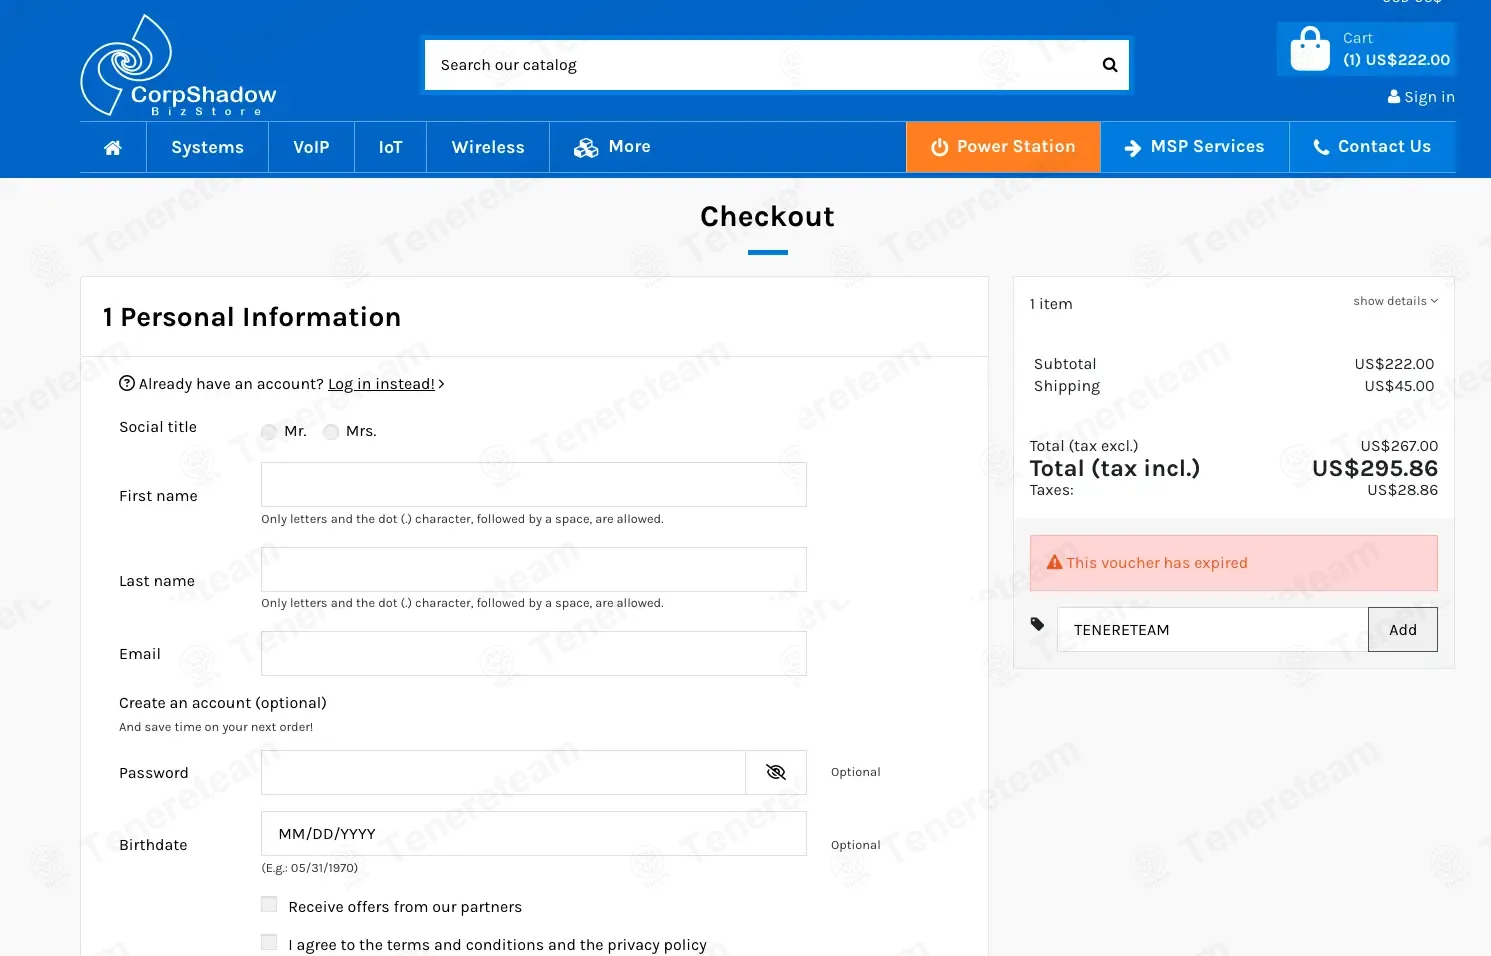Select the Mr. social title

point(269,432)
